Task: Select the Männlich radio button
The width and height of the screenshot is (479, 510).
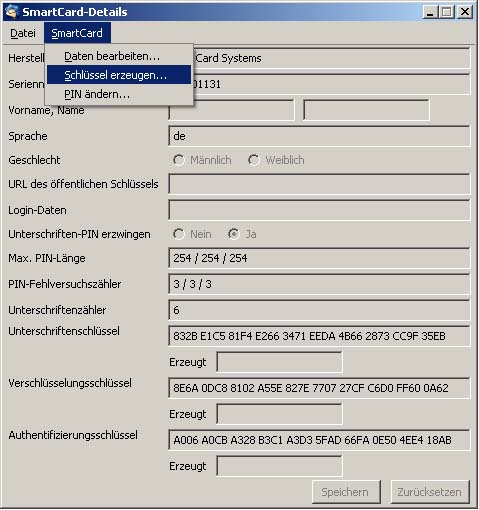Action: (x=179, y=160)
